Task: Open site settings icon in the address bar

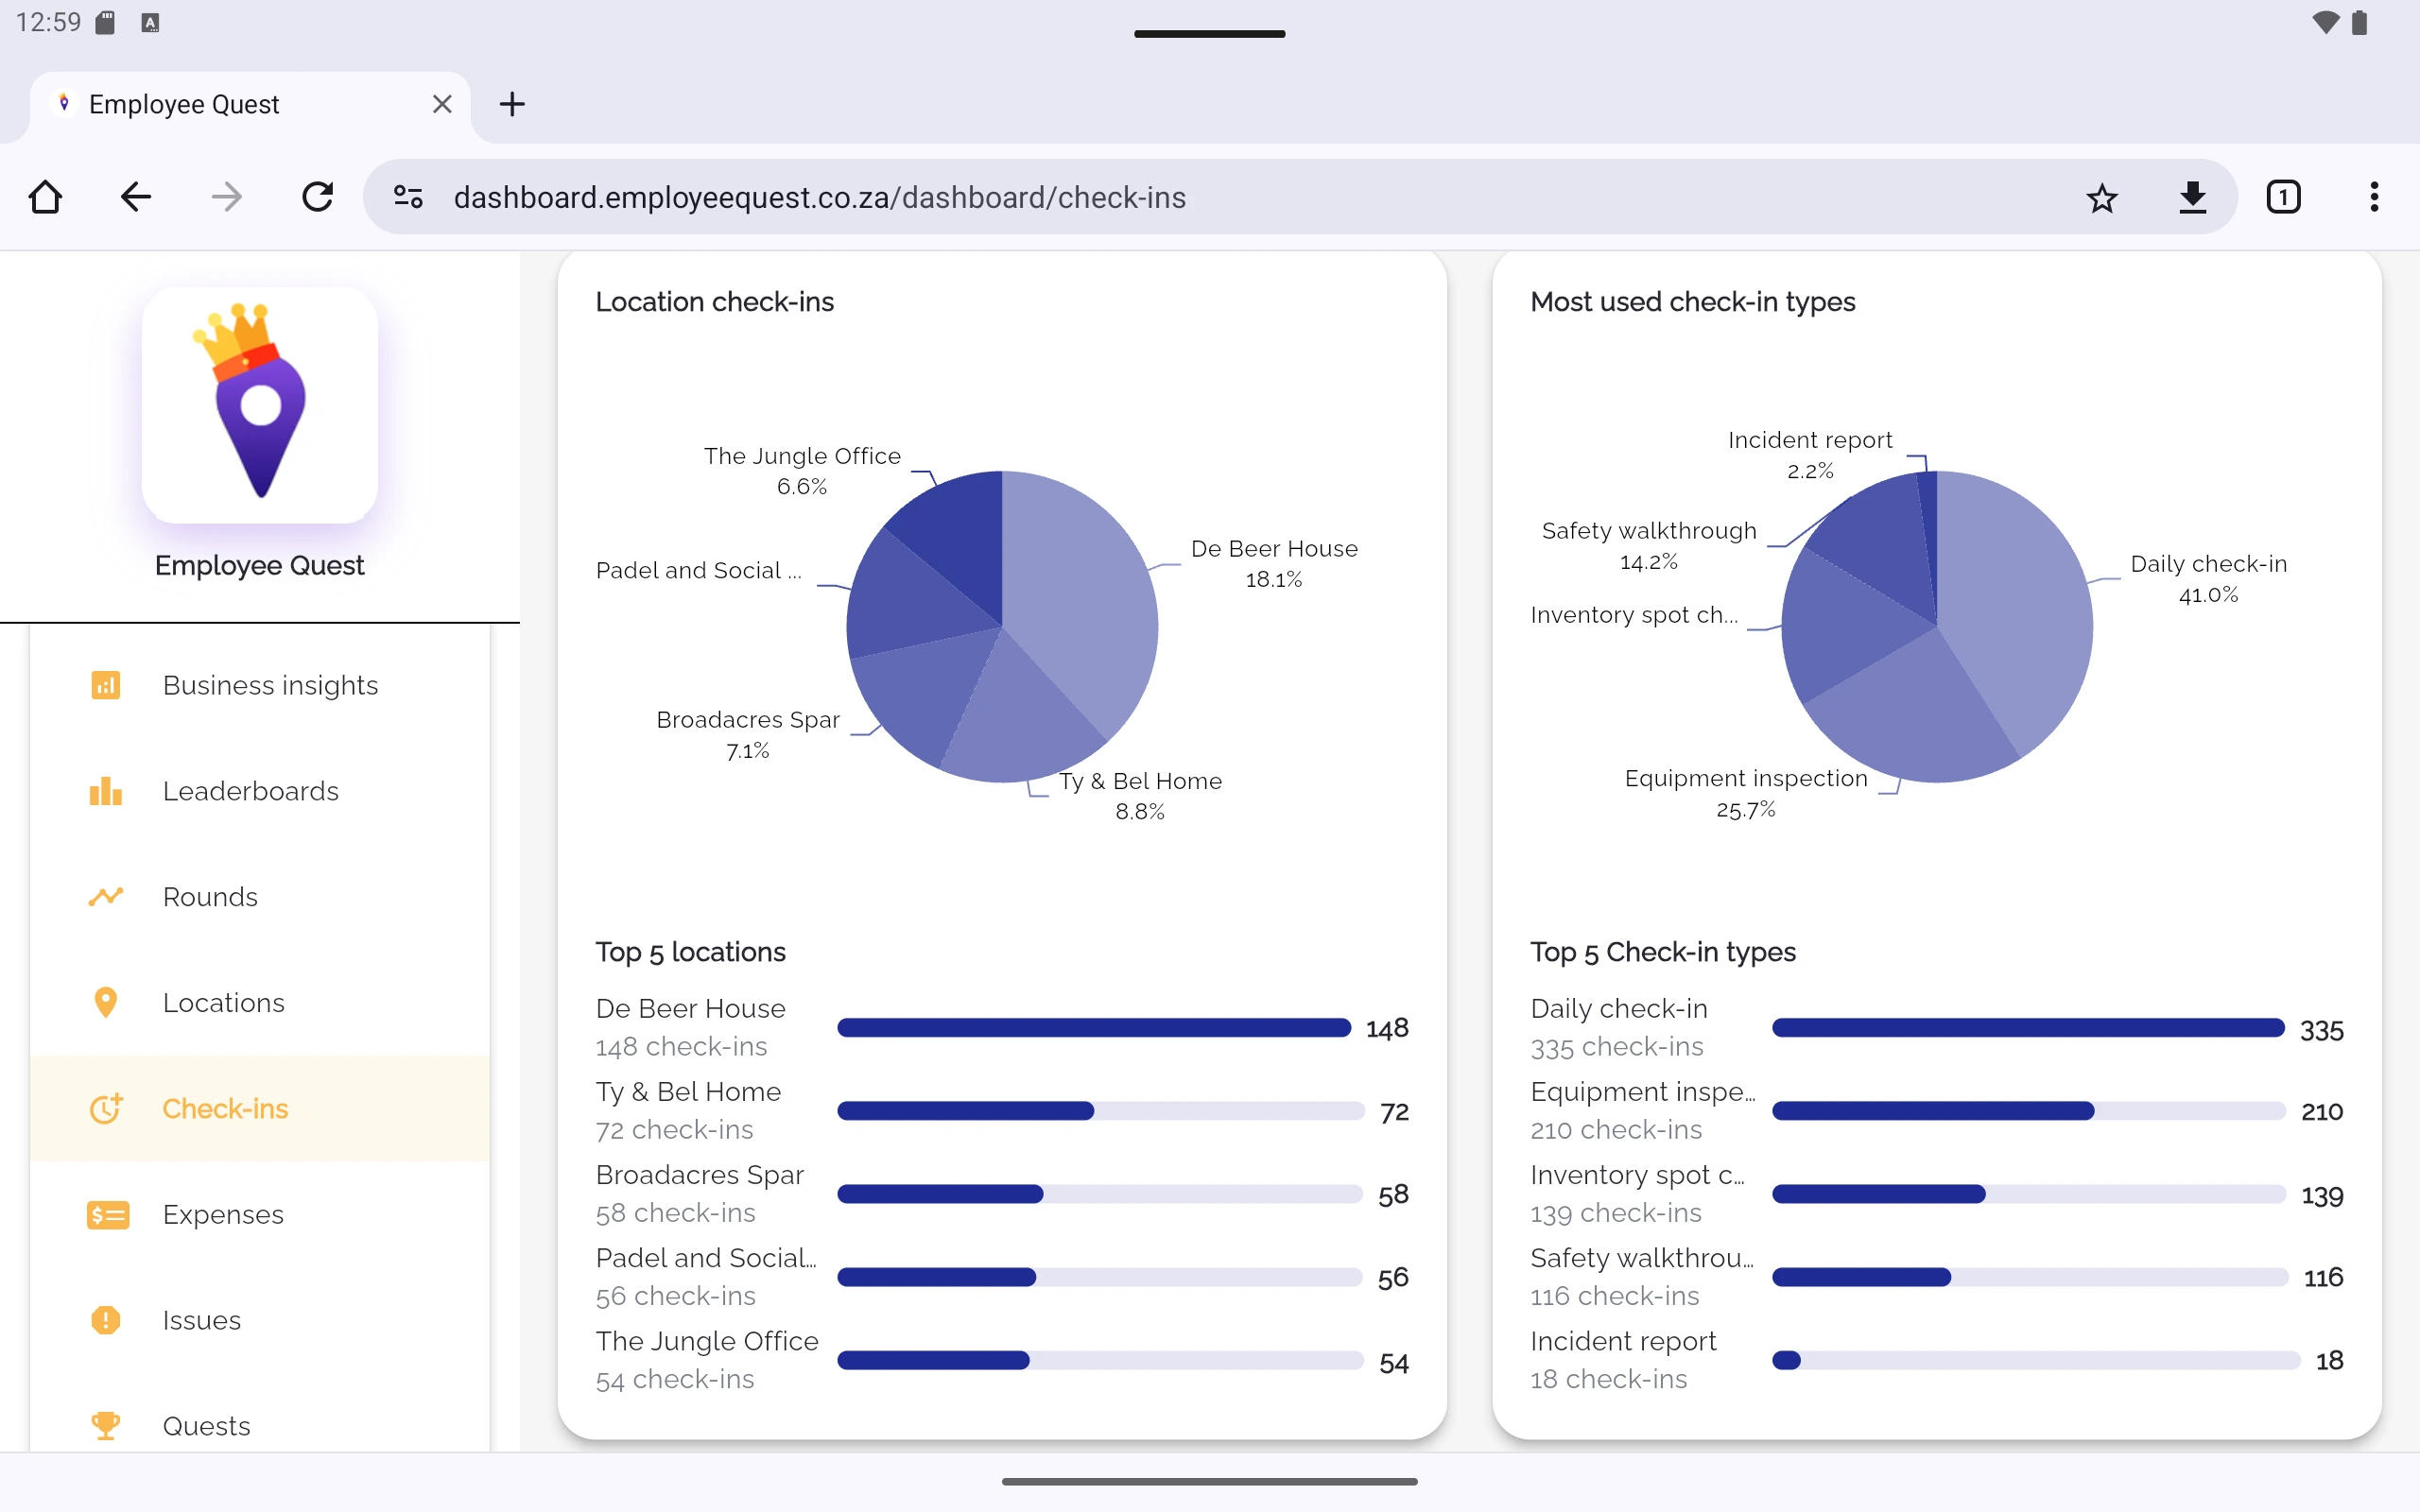Action: (x=407, y=197)
